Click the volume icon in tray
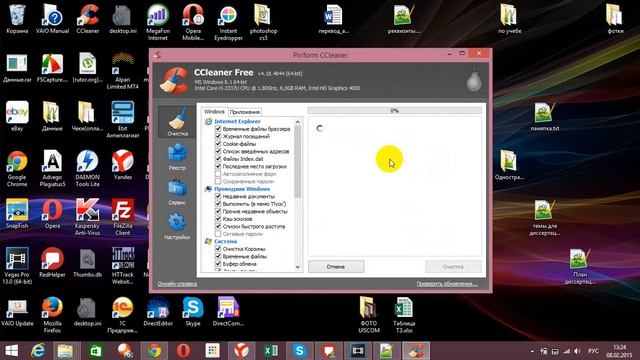Image resolution: width=640 pixels, height=360 pixels. tap(577, 351)
